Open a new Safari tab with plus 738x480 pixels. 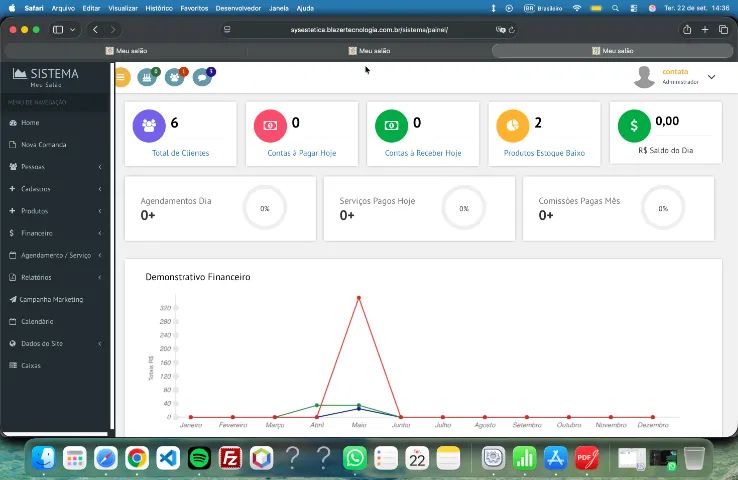coord(705,30)
